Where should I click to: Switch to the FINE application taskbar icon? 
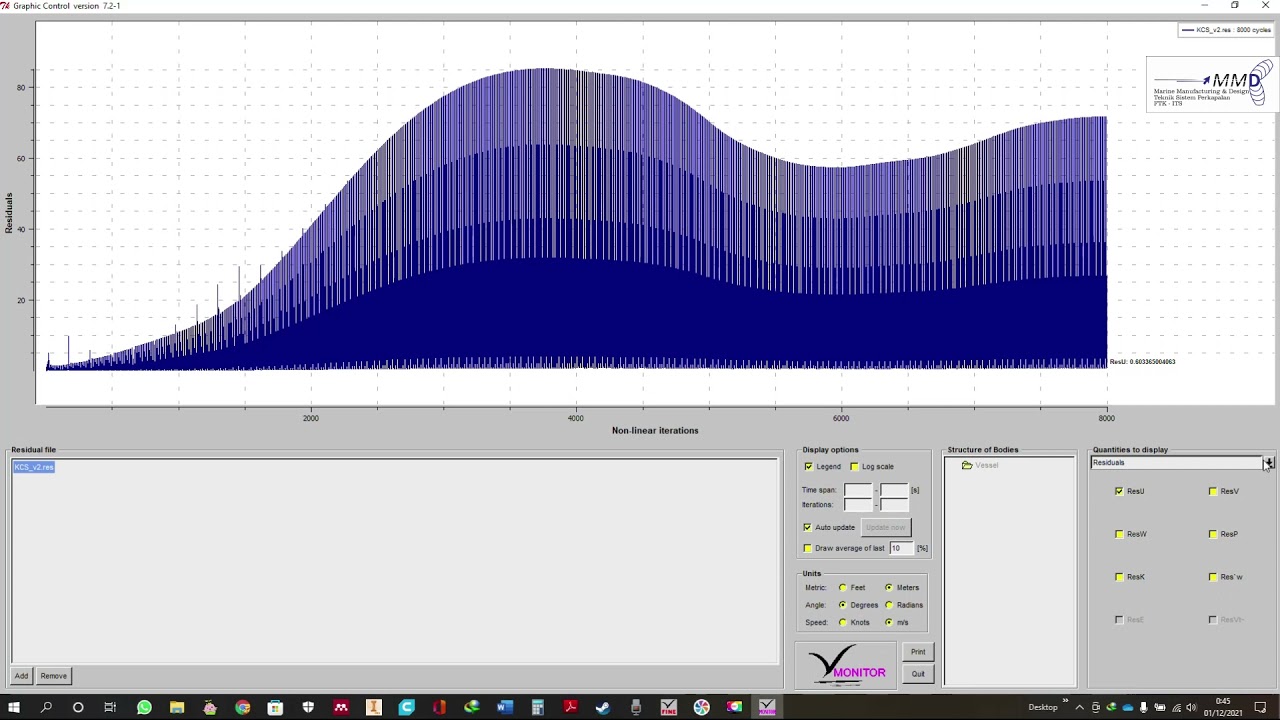(669, 708)
